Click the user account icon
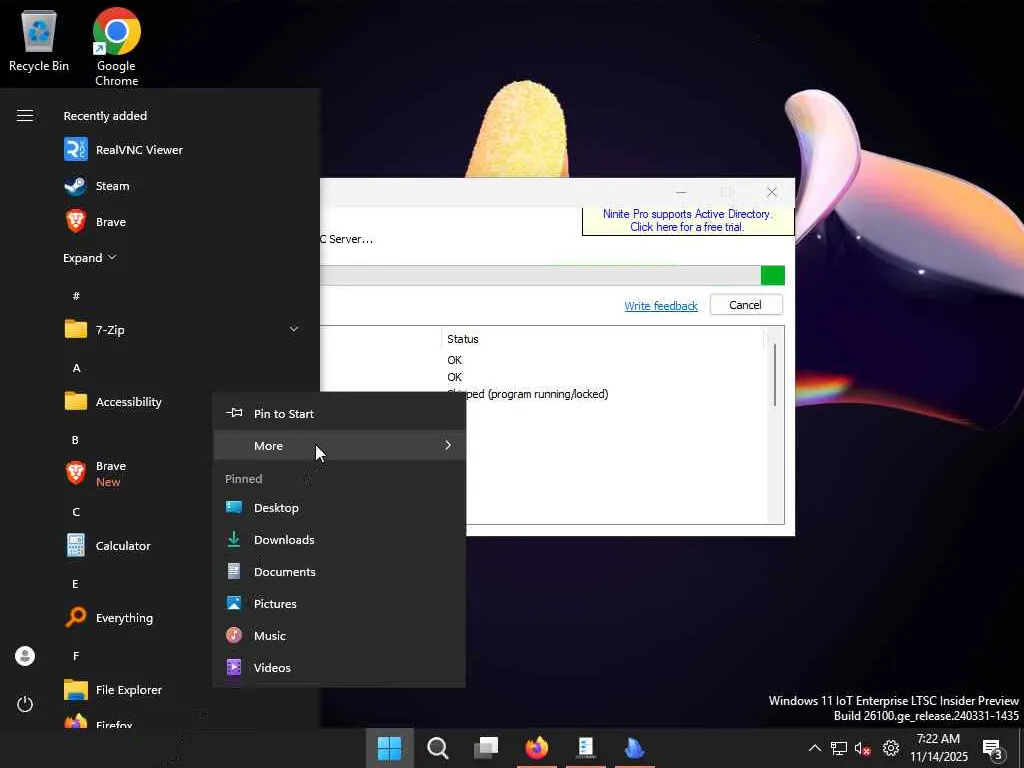The image size is (1024, 768). 25,656
